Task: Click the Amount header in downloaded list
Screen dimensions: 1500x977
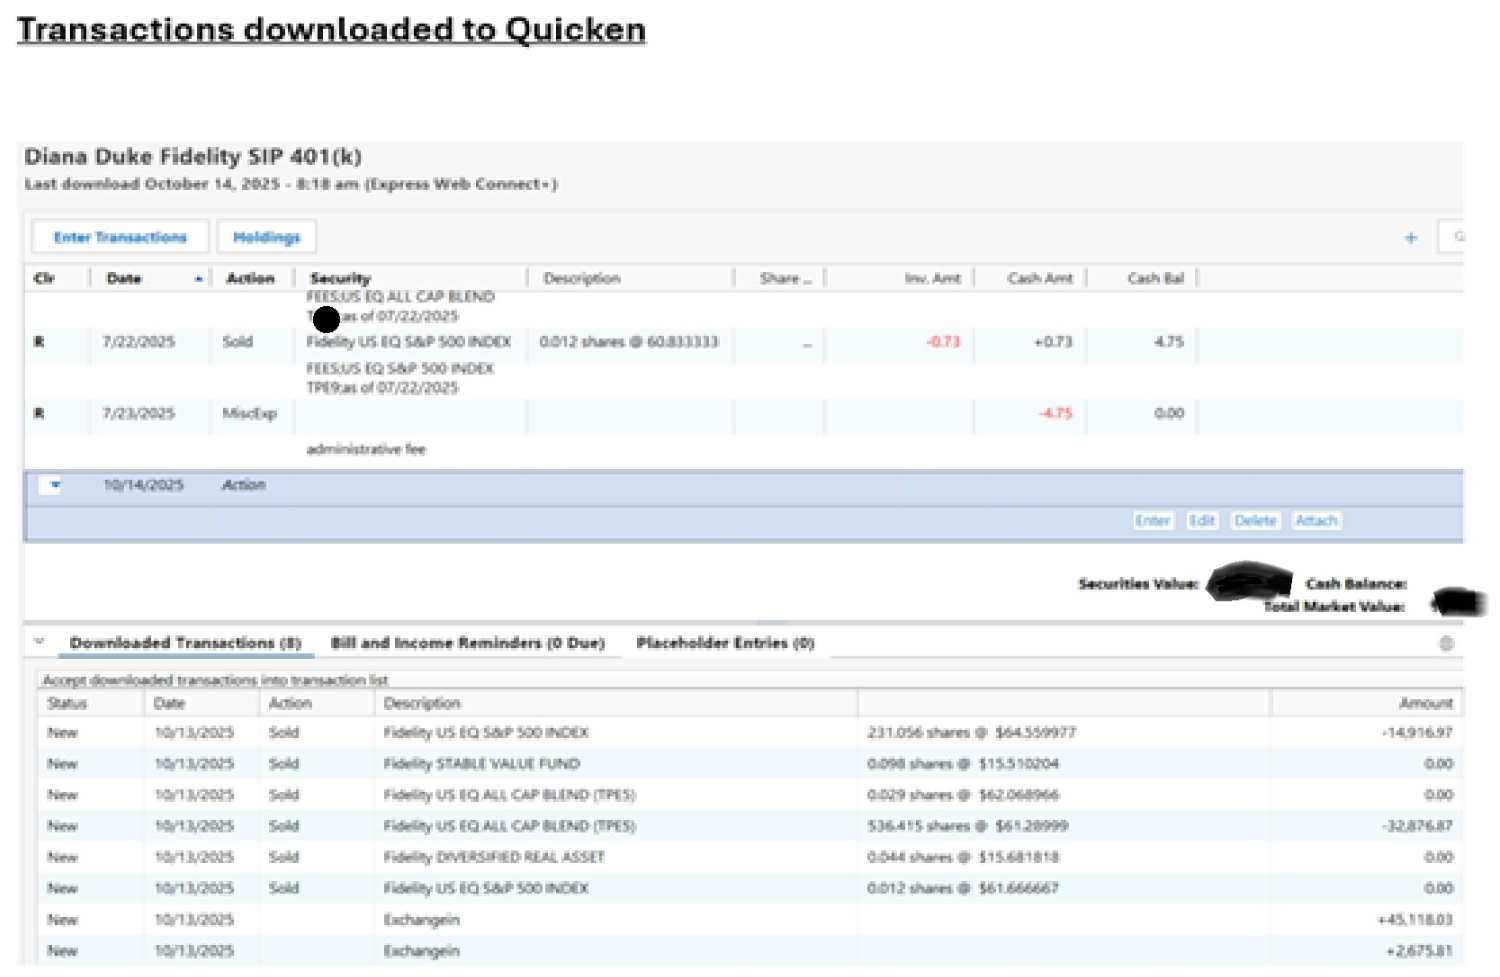Action: (1425, 704)
